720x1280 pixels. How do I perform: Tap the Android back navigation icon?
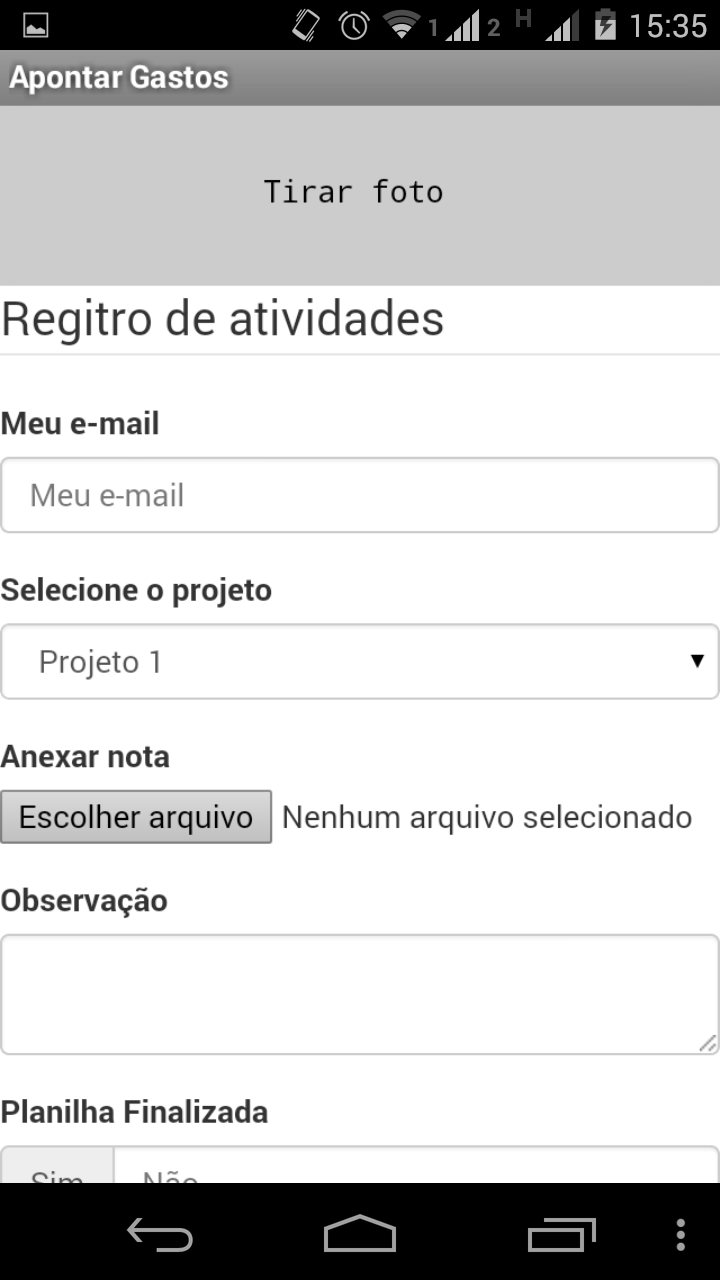[x=160, y=1235]
